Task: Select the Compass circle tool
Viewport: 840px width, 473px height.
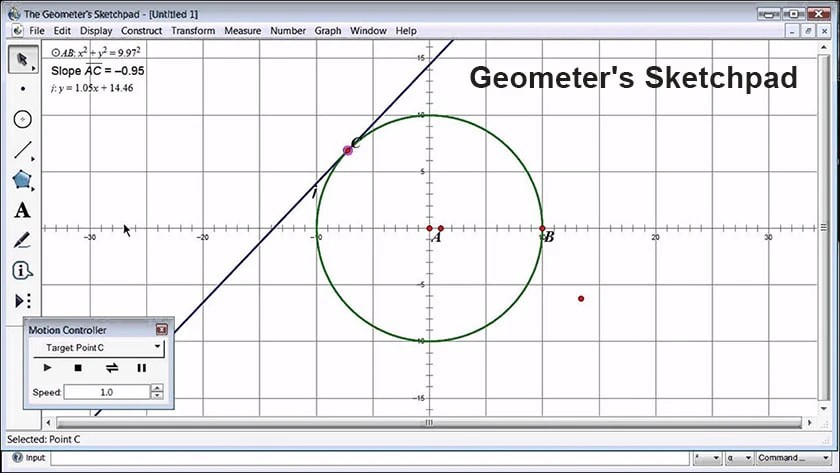Action: pos(22,119)
